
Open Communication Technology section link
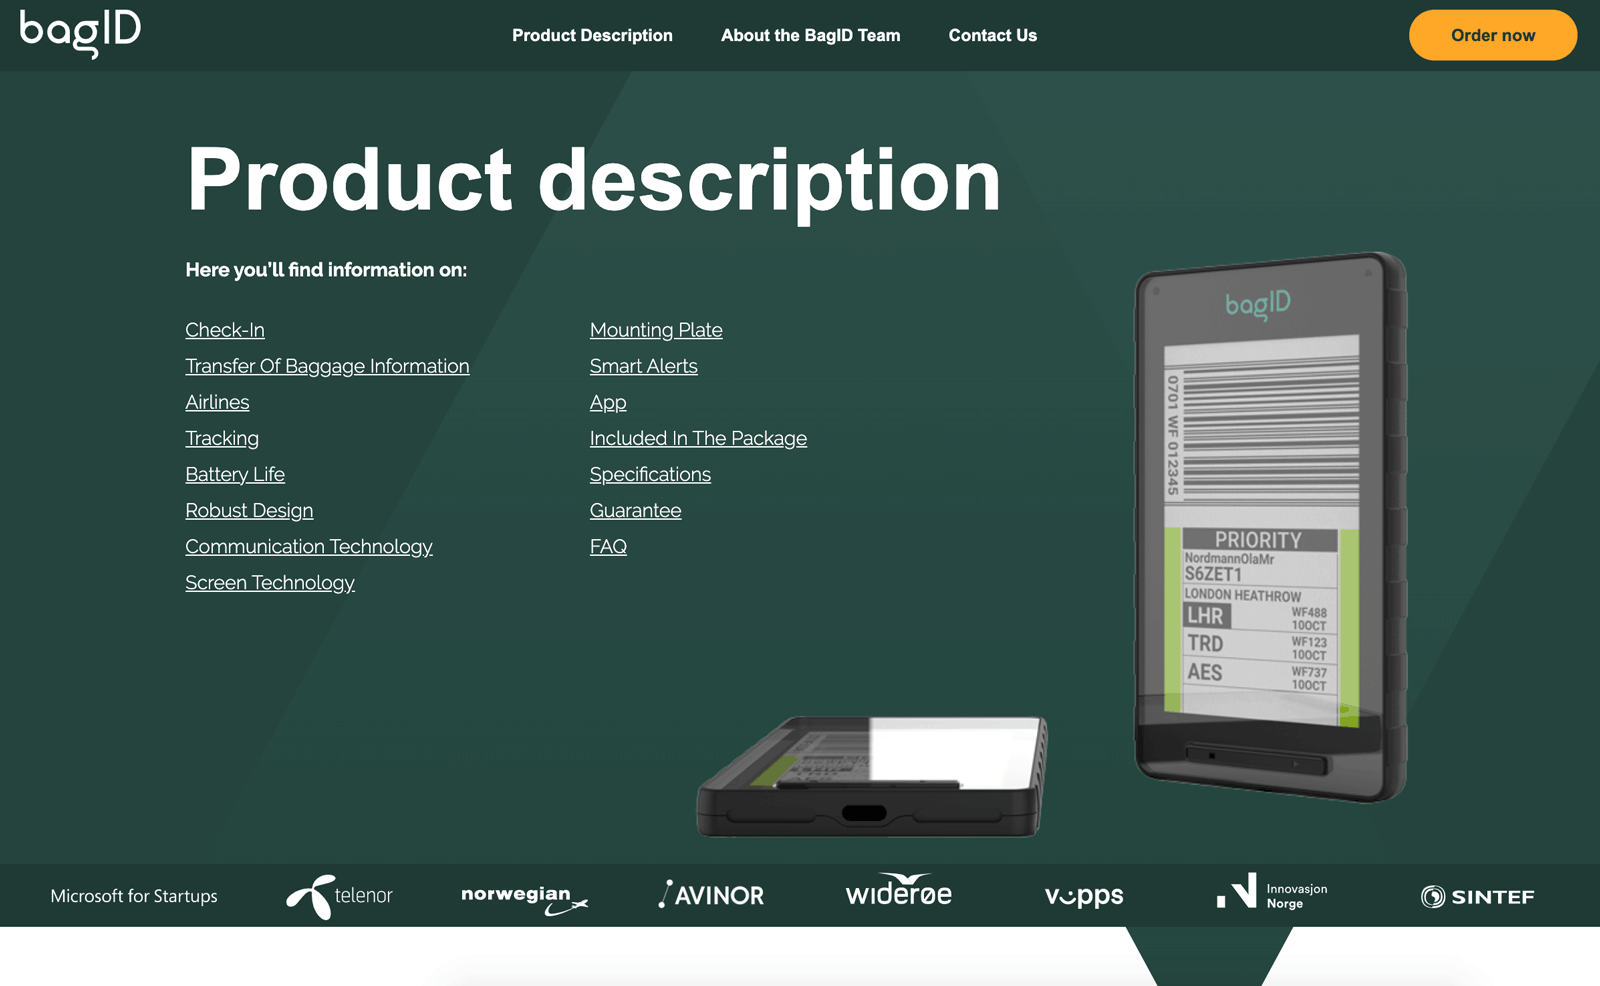click(309, 546)
